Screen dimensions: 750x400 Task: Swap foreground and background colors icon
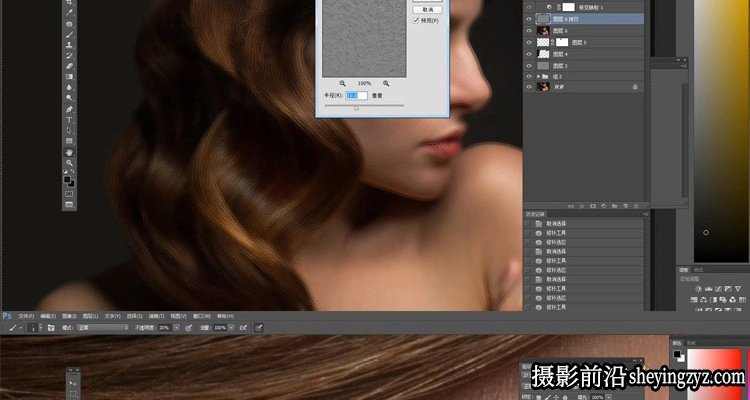click(x=73, y=171)
